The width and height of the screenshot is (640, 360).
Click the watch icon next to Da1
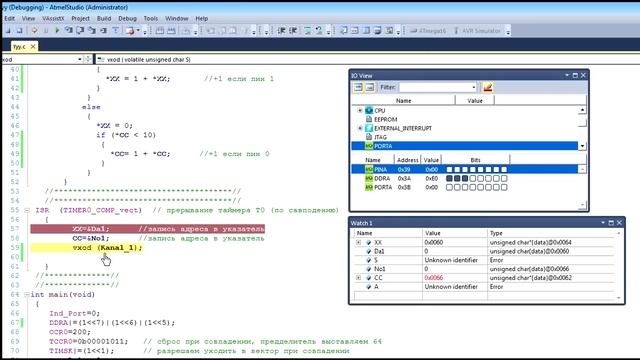click(369, 251)
